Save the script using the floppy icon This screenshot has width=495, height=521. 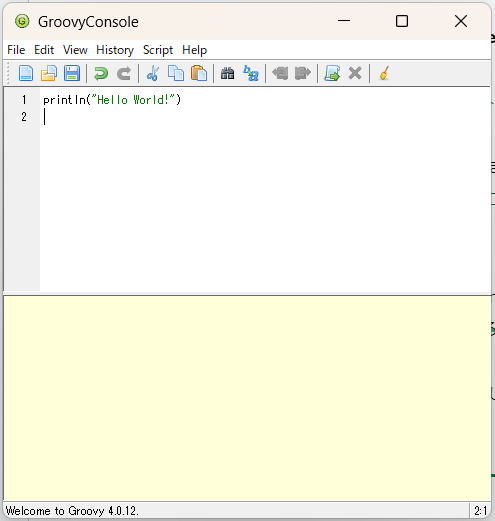tap(72, 73)
